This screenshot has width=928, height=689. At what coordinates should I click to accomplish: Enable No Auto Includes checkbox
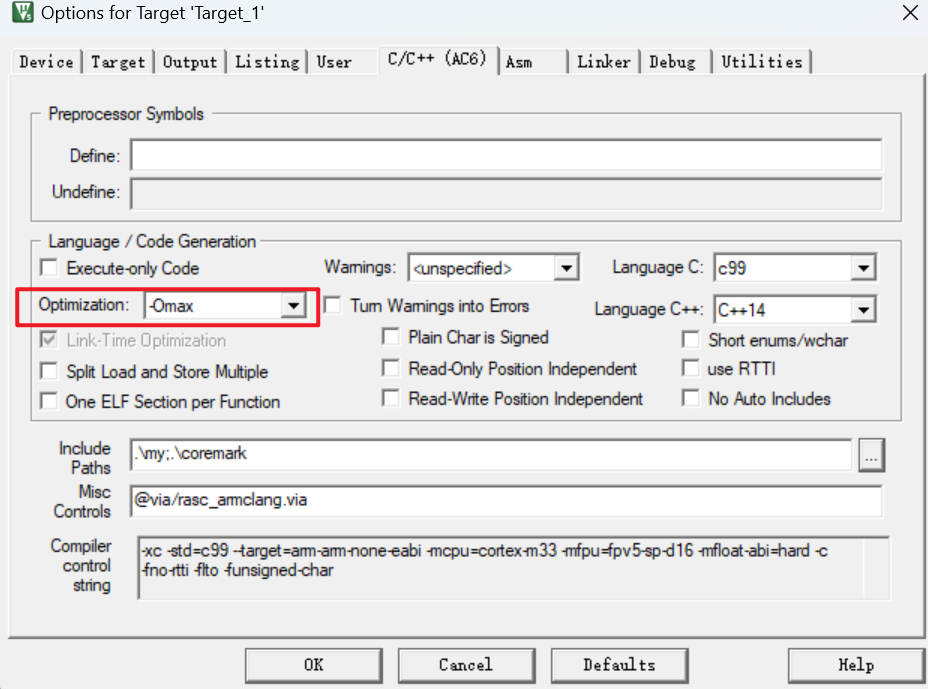click(691, 398)
